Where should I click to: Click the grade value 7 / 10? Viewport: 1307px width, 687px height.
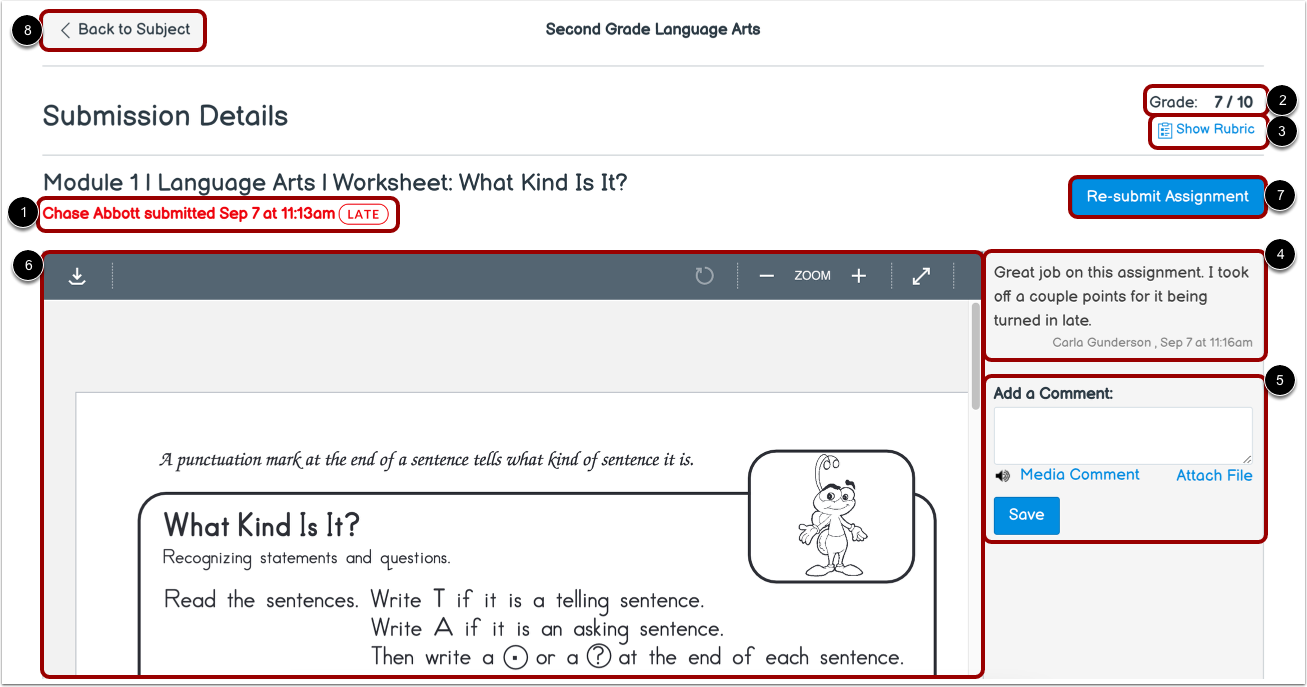[1233, 102]
